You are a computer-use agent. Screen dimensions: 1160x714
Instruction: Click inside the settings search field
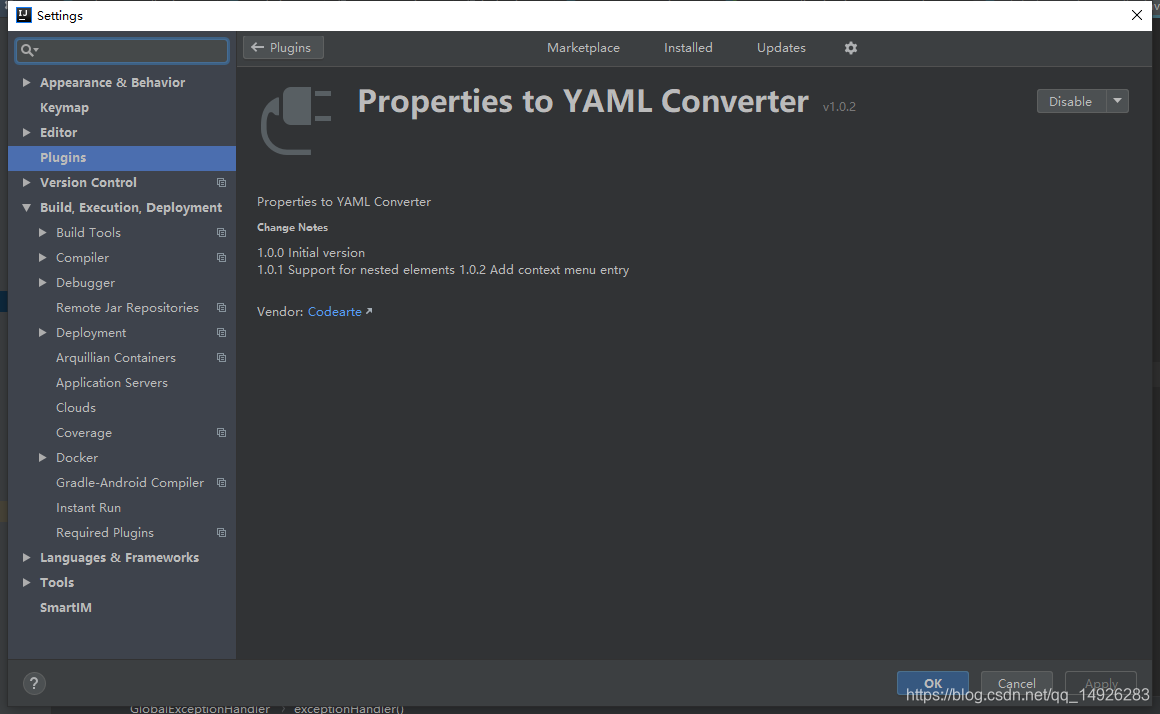[x=120, y=49]
